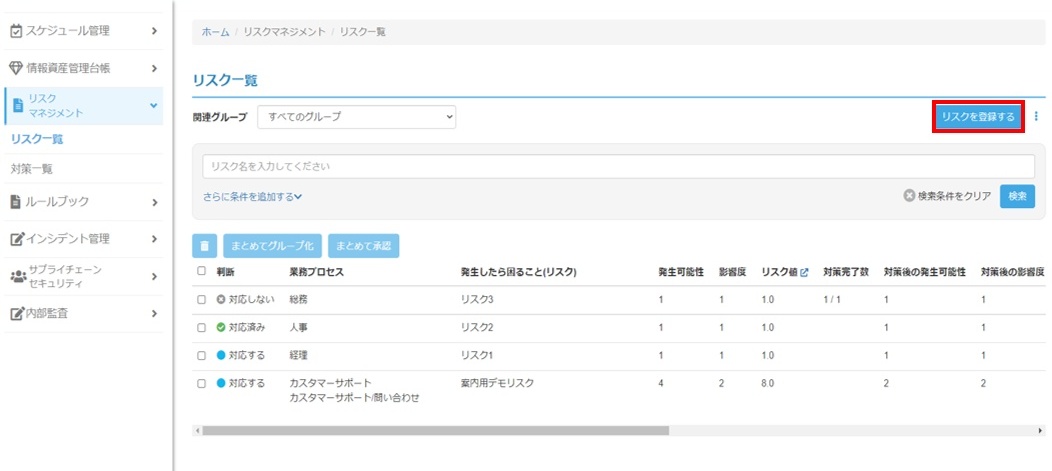
Task: Click the green check status icon for リスク2
Action: click(x=221, y=327)
